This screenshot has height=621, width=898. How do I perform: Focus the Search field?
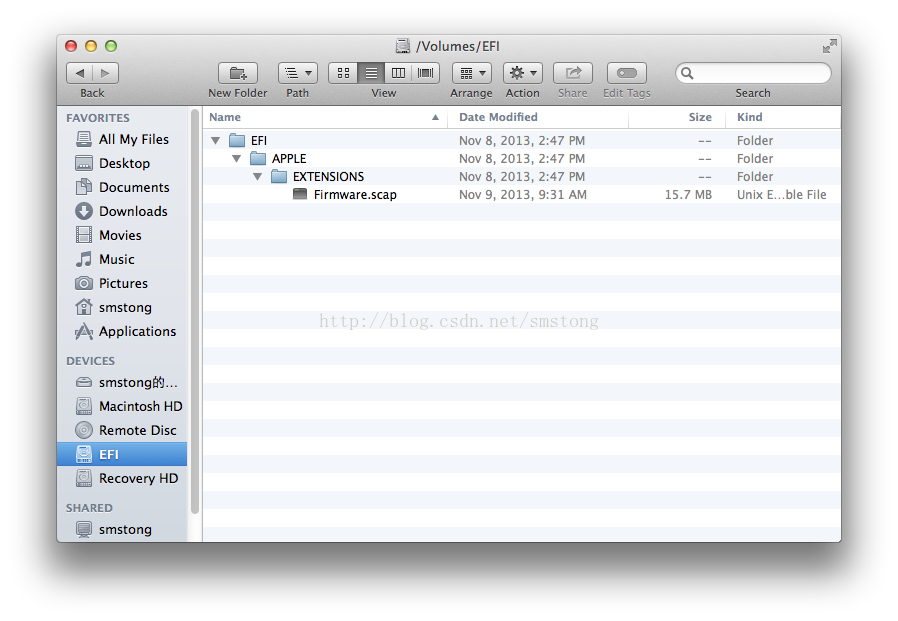753,73
